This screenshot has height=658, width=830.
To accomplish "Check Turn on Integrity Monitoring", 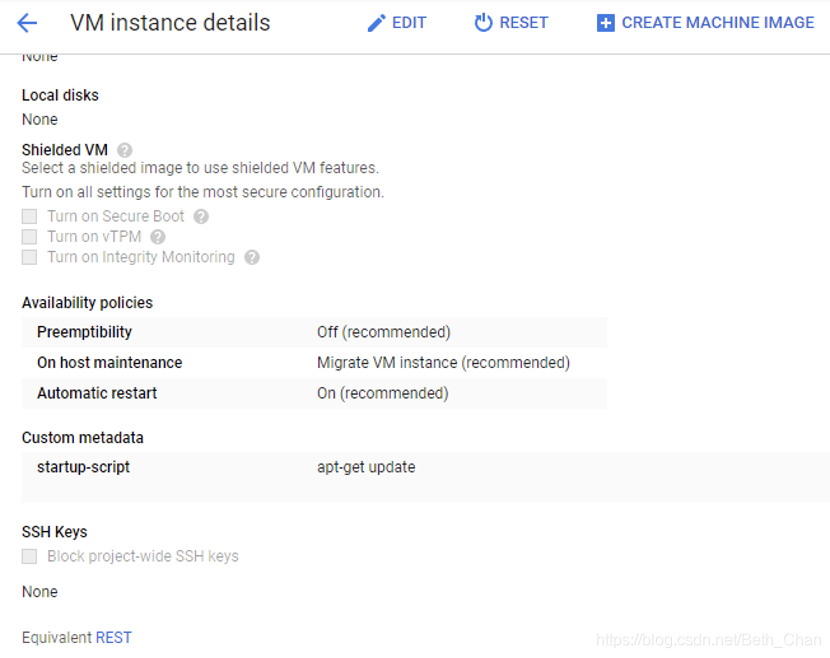I will 29,257.
